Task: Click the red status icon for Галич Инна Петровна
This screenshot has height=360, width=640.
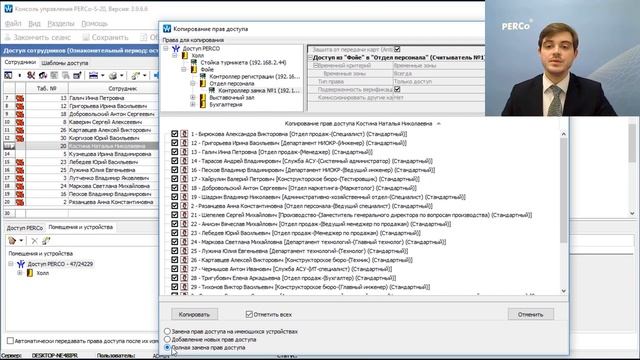Action: click(20, 98)
